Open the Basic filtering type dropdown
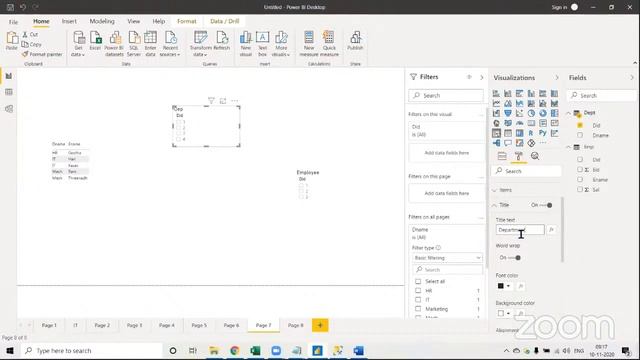This screenshot has height=360, width=640. click(447, 258)
